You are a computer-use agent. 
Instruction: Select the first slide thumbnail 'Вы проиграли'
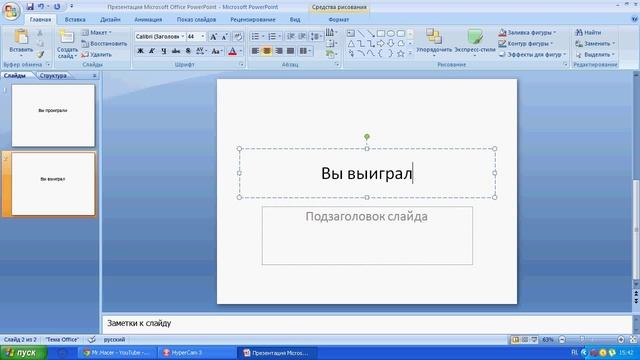pyautogui.click(x=53, y=116)
